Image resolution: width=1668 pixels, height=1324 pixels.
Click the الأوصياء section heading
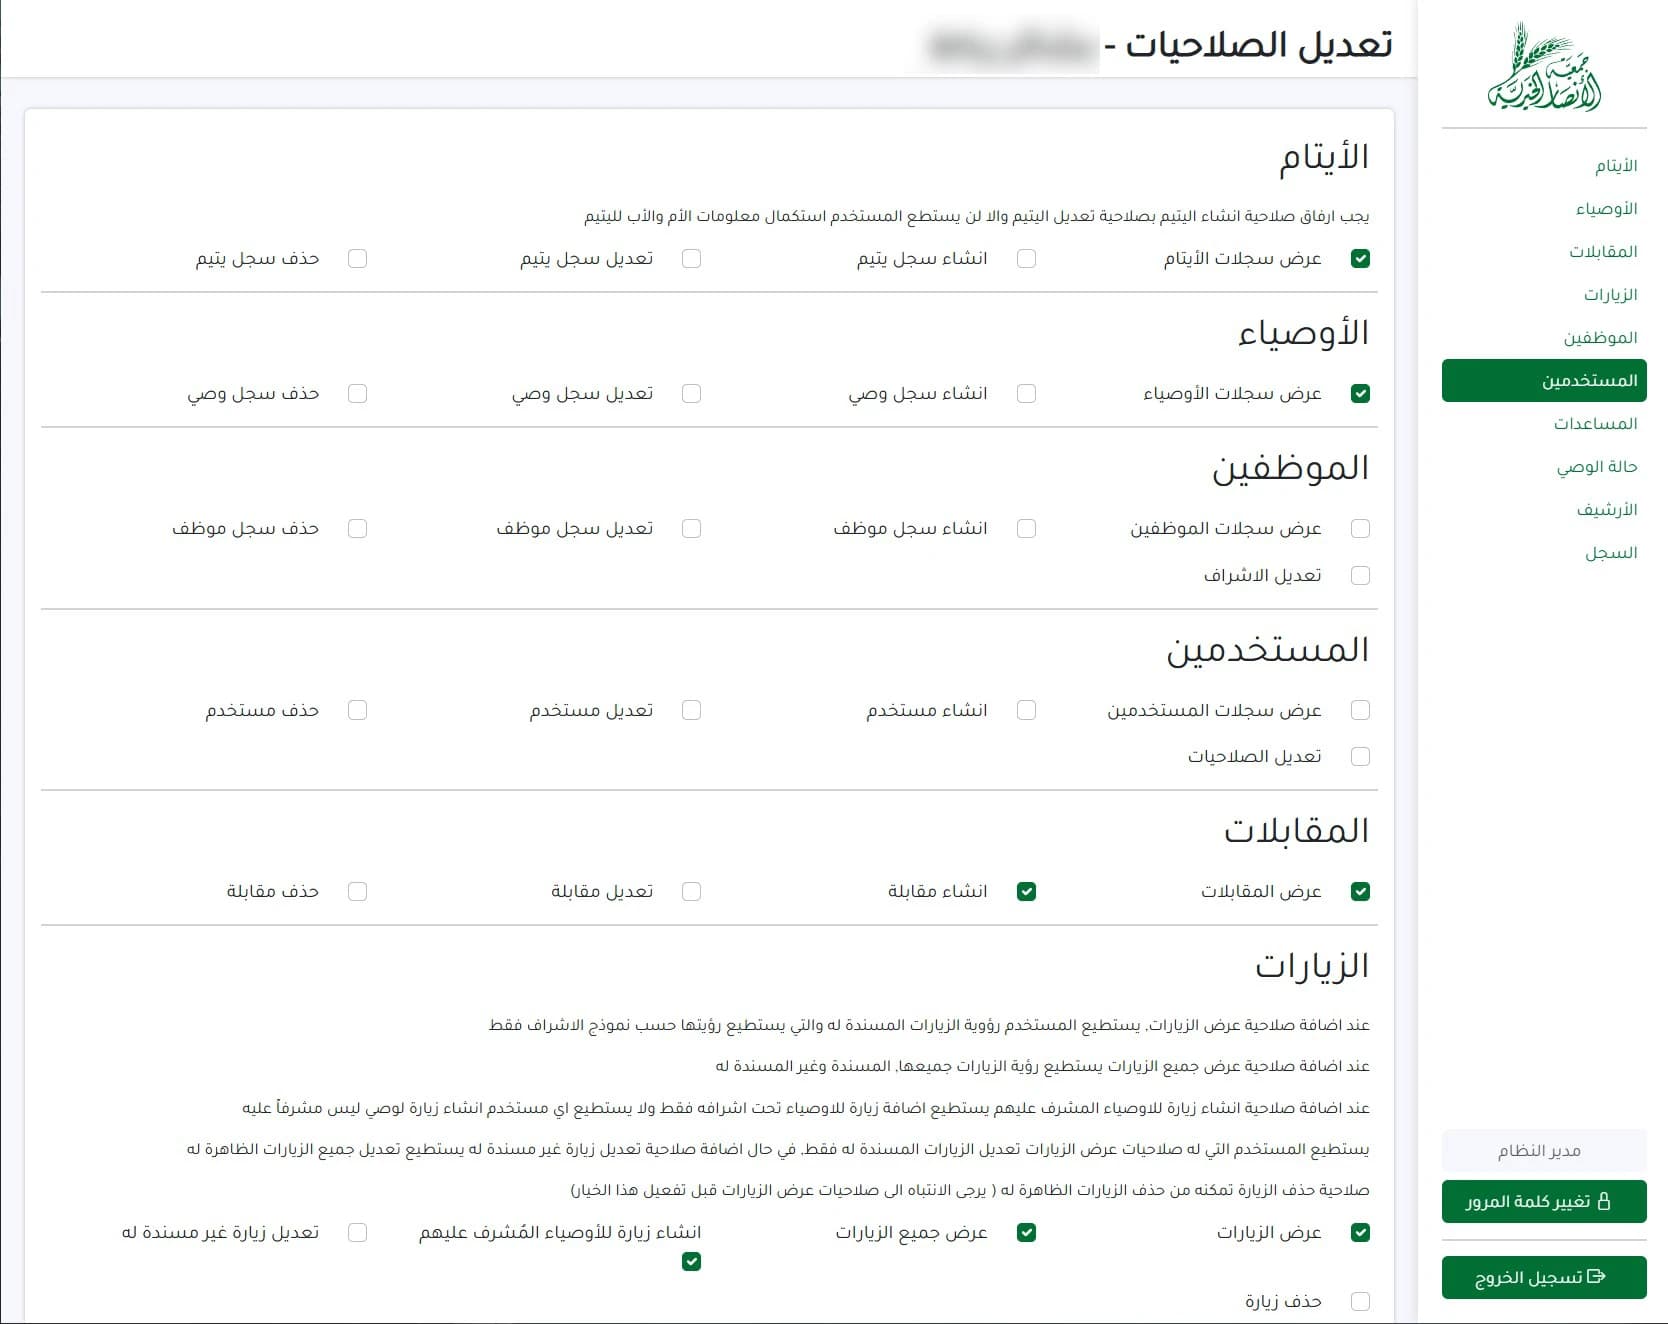point(1304,334)
